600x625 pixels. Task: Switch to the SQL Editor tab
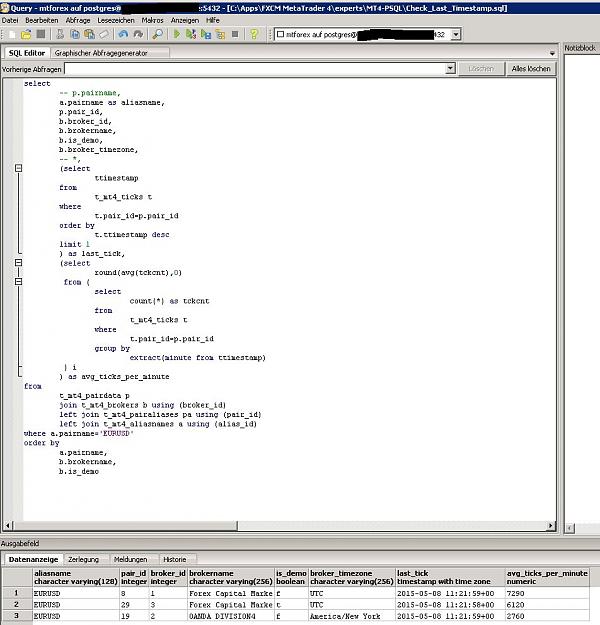[x=27, y=53]
